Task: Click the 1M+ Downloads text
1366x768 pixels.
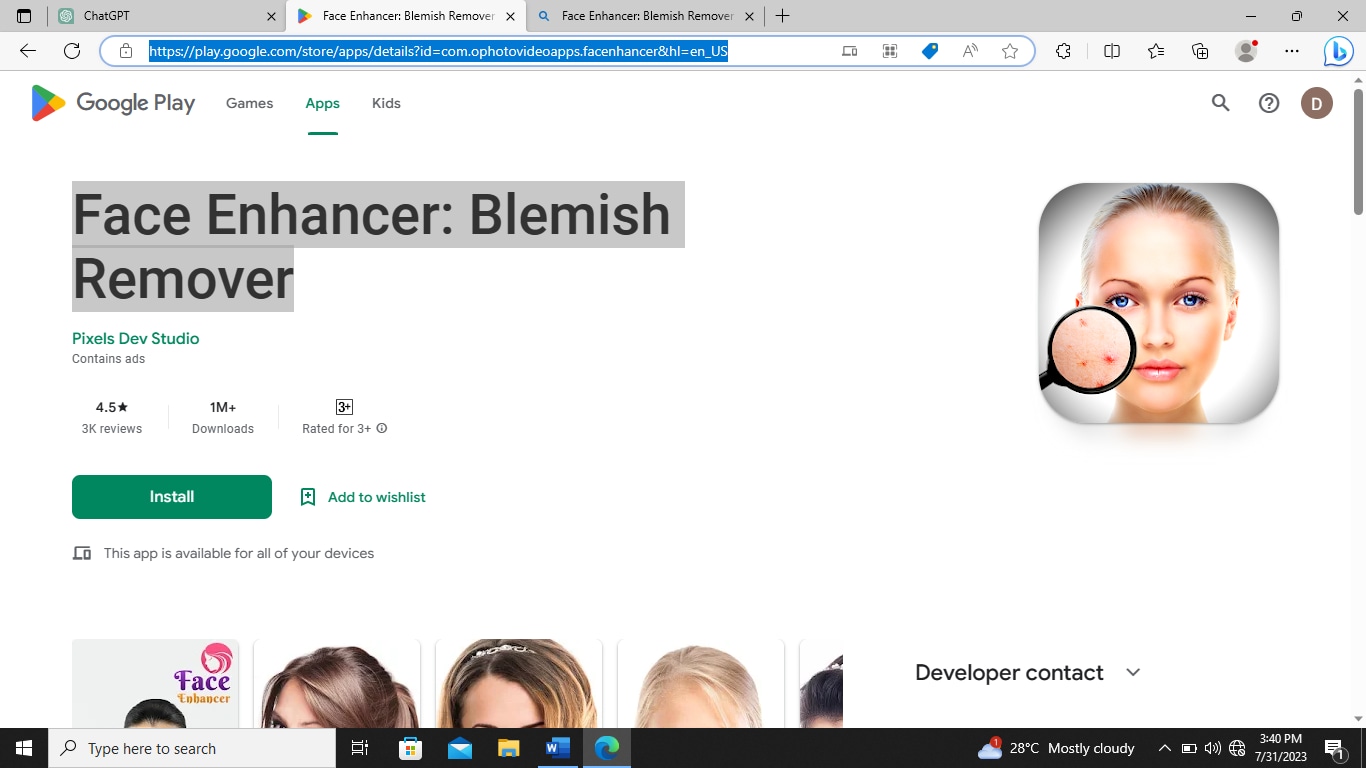Action: click(x=223, y=418)
